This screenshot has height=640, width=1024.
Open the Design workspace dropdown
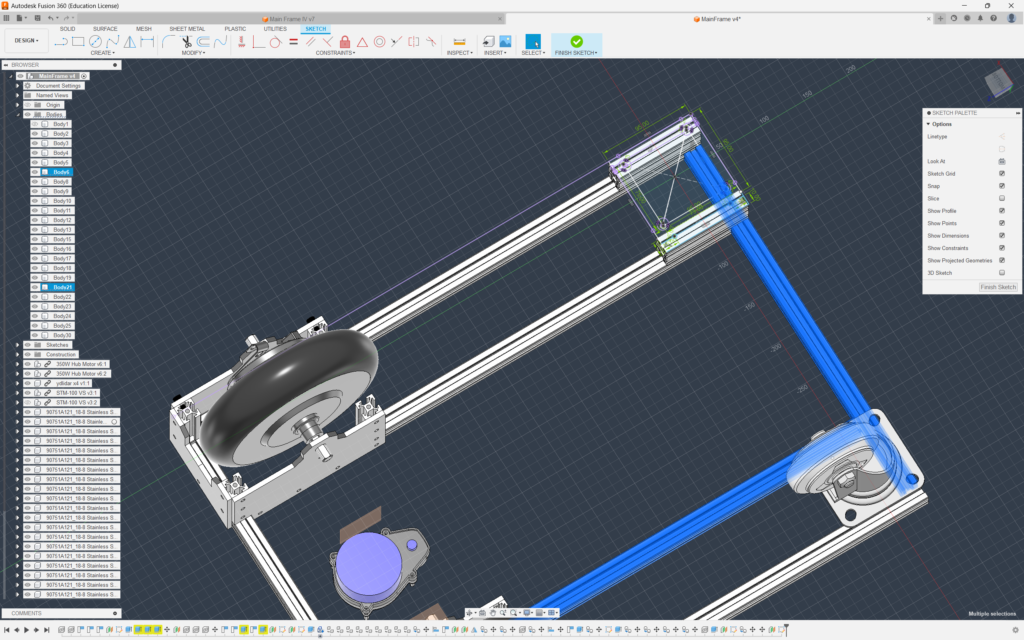tap(26, 41)
